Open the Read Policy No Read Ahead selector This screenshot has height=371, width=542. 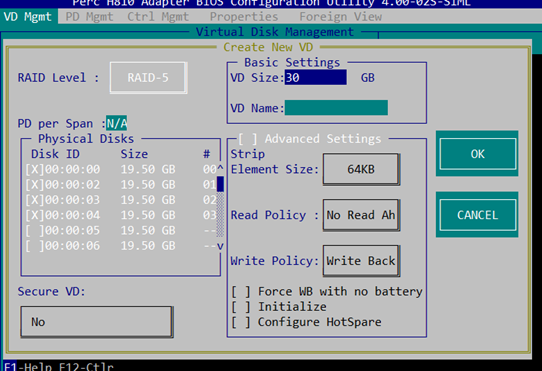pyautogui.click(x=361, y=215)
